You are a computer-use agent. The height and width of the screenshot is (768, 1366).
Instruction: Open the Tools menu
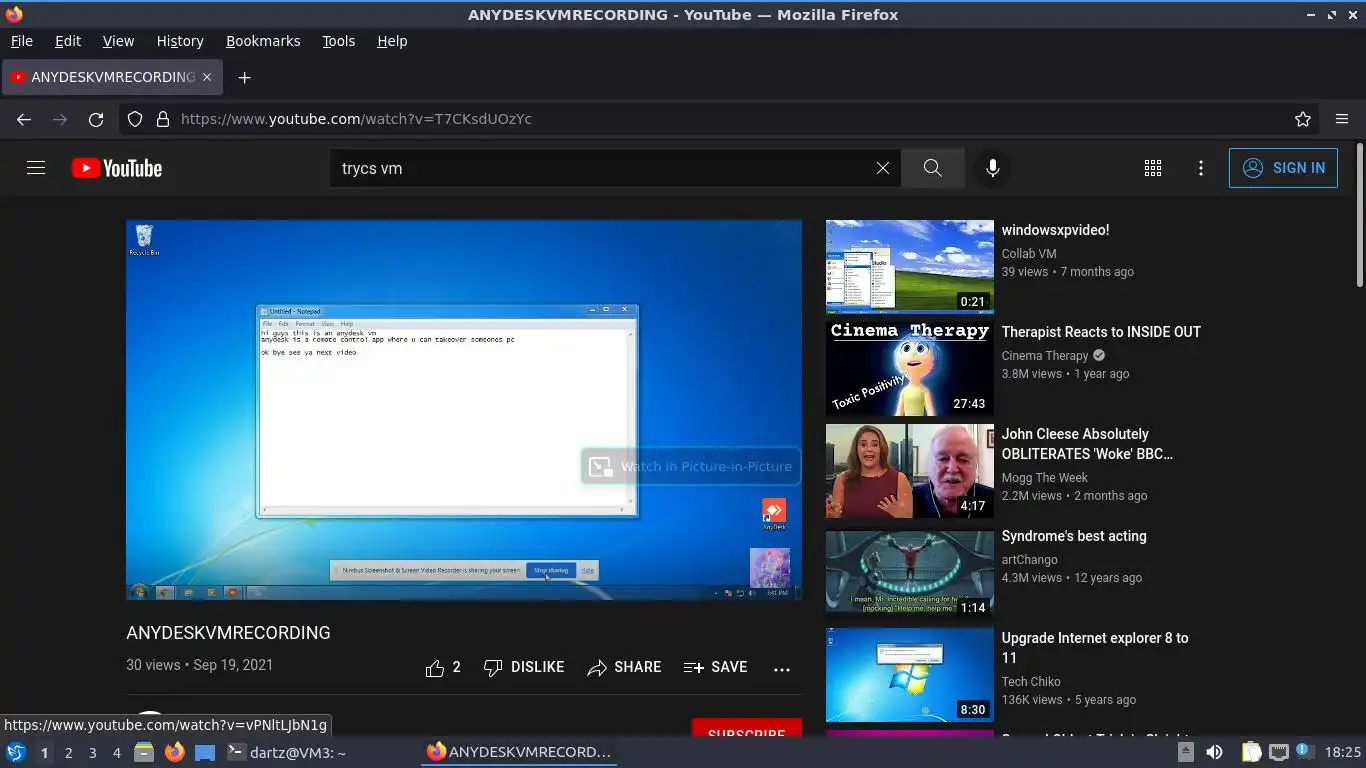pos(339,41)
